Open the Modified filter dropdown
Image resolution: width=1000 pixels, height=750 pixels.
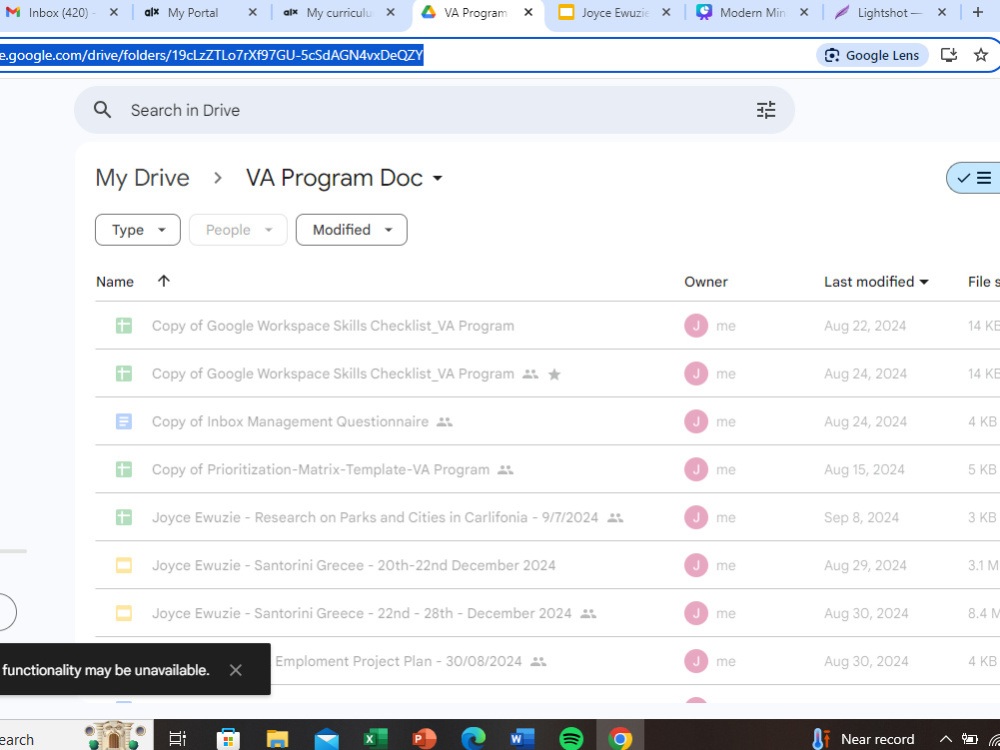(x=351, y=230)
